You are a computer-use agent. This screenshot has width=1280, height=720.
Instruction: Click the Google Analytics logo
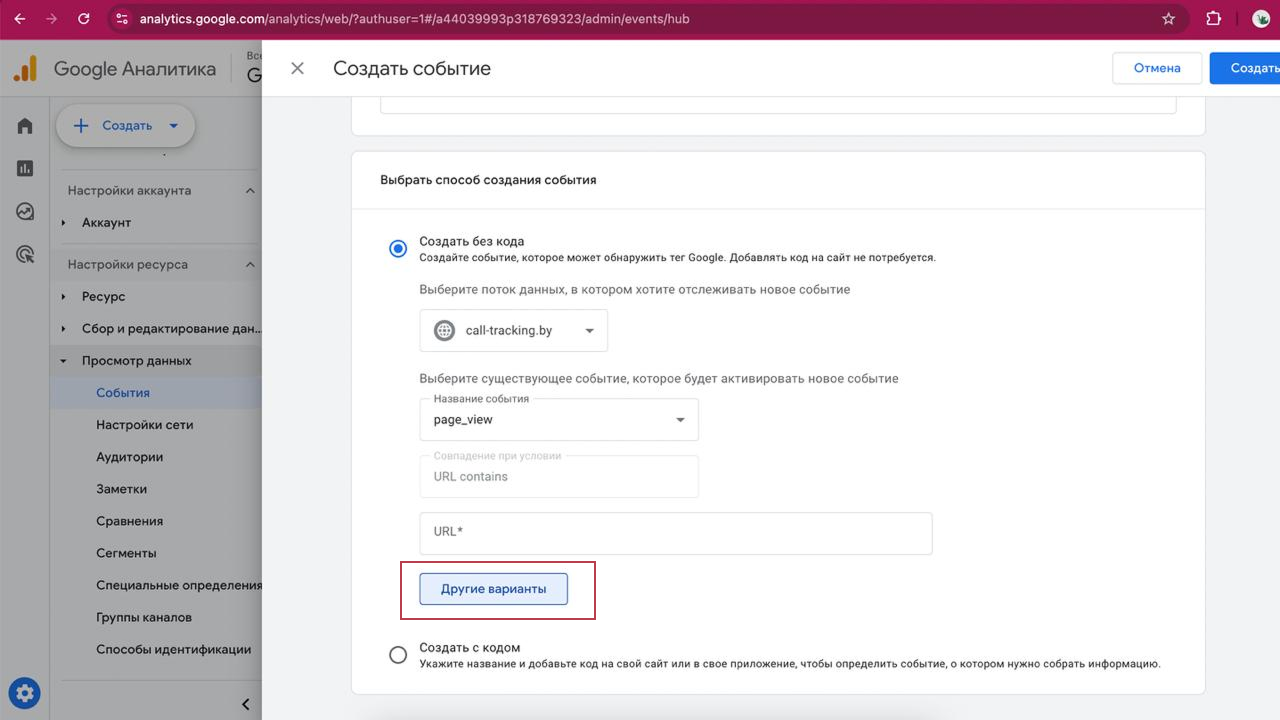tap(25, 69)
